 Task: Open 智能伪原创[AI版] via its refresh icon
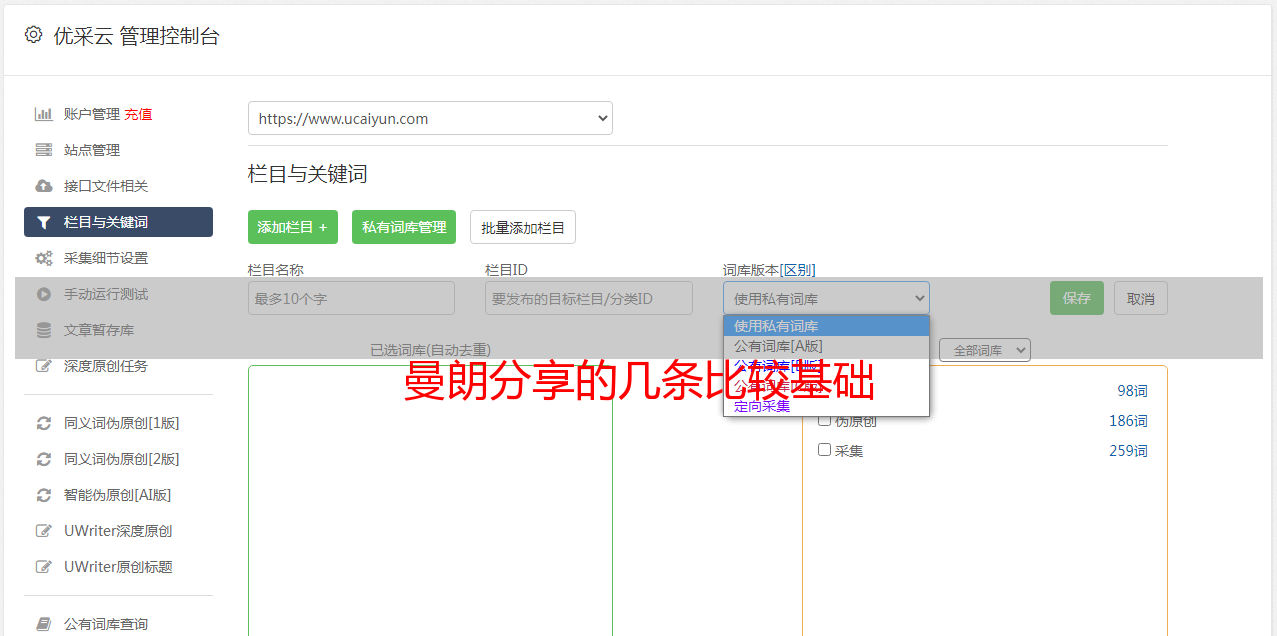[44, 495]
